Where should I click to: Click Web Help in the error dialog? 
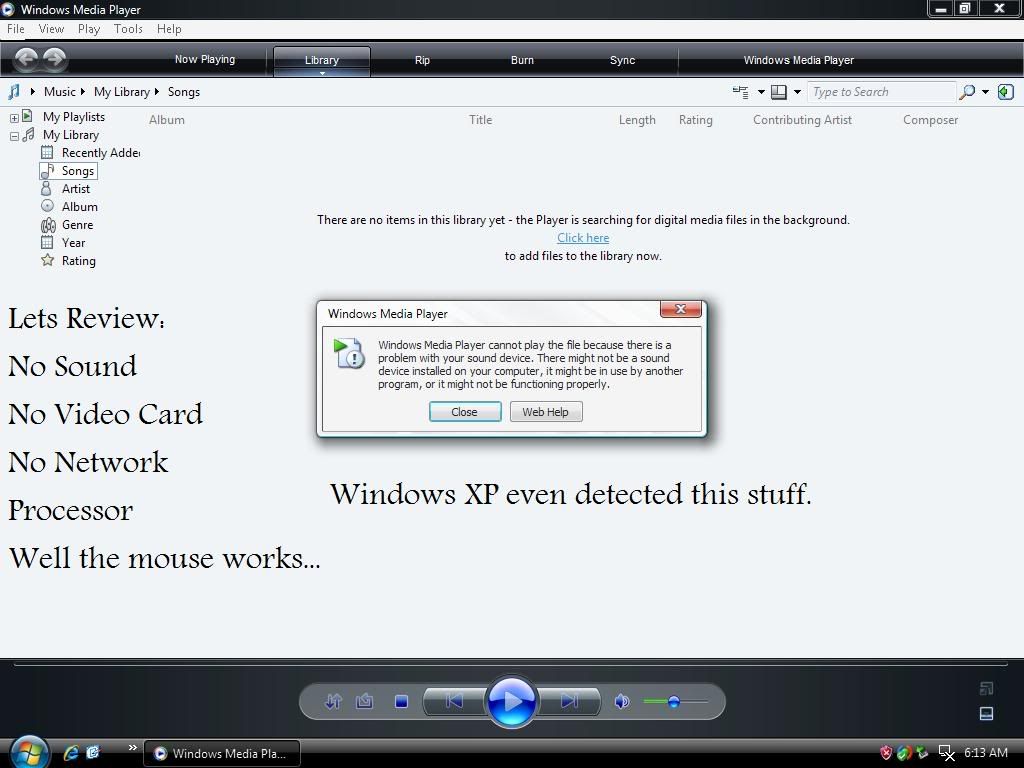coord(545,411)
